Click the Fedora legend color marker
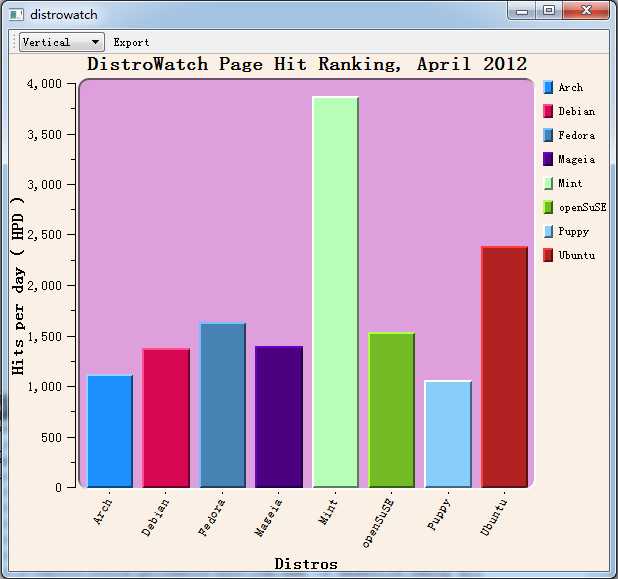The width and height of the screenshot is (618, 579). click(548, 135)
